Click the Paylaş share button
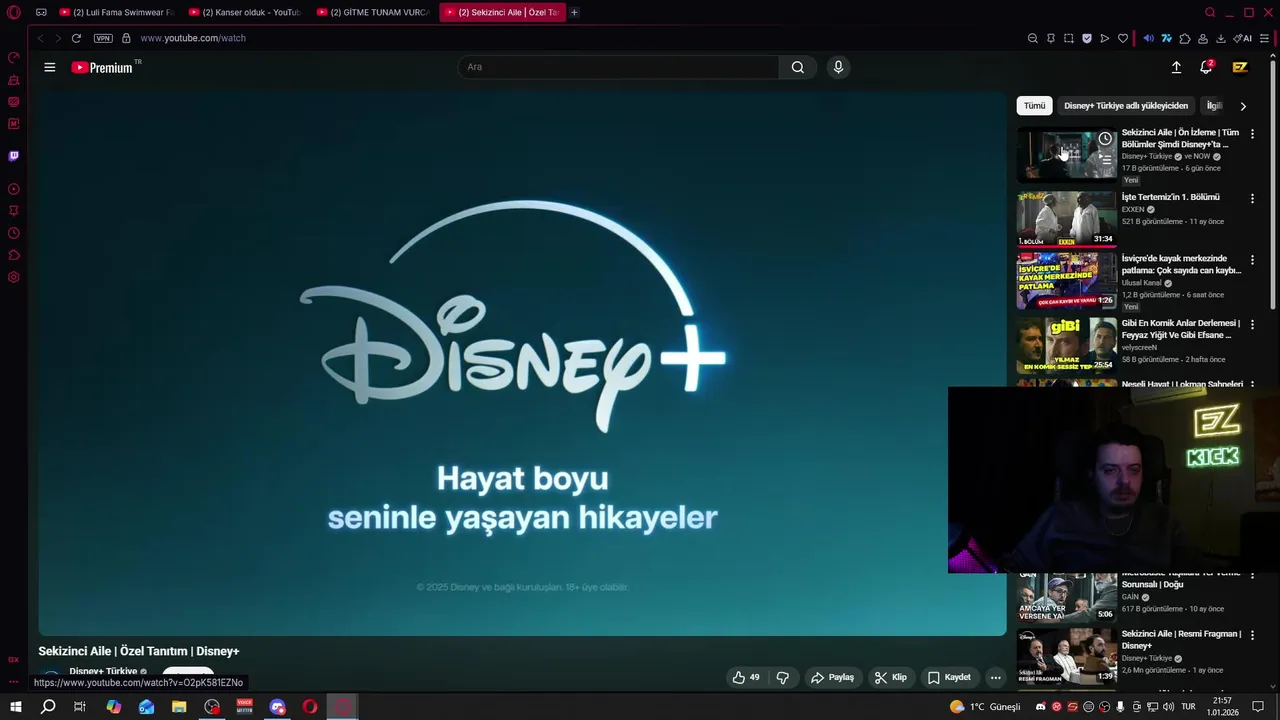Image resolution: width=1280 pixels, height=720 pixels. click(833, 677)
